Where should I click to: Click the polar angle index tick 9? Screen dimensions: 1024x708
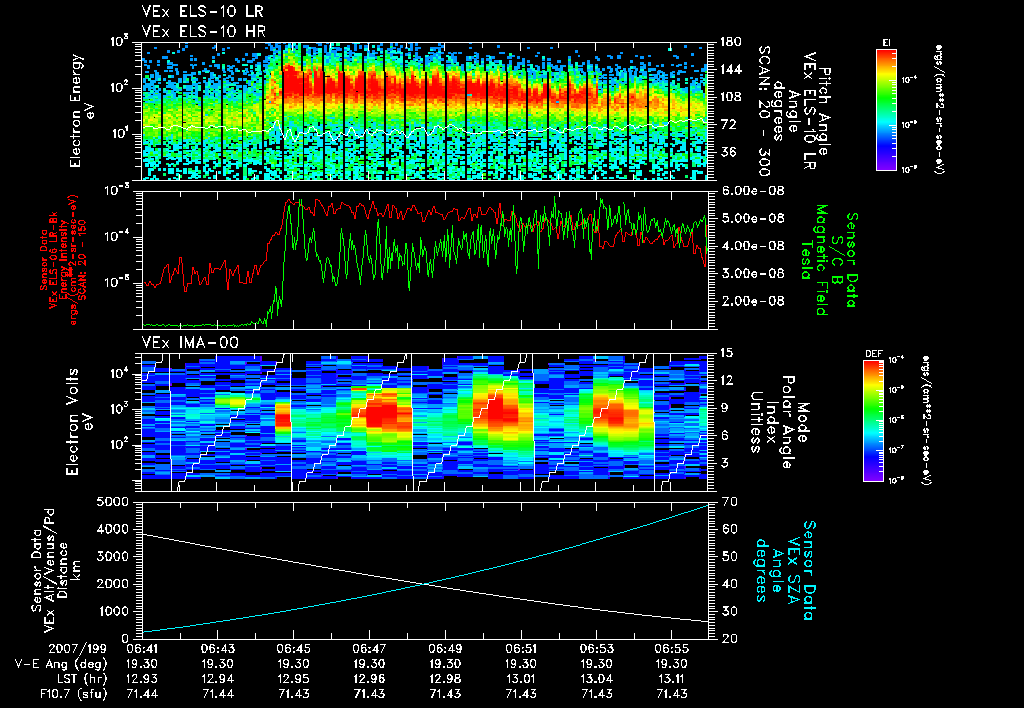723,408
